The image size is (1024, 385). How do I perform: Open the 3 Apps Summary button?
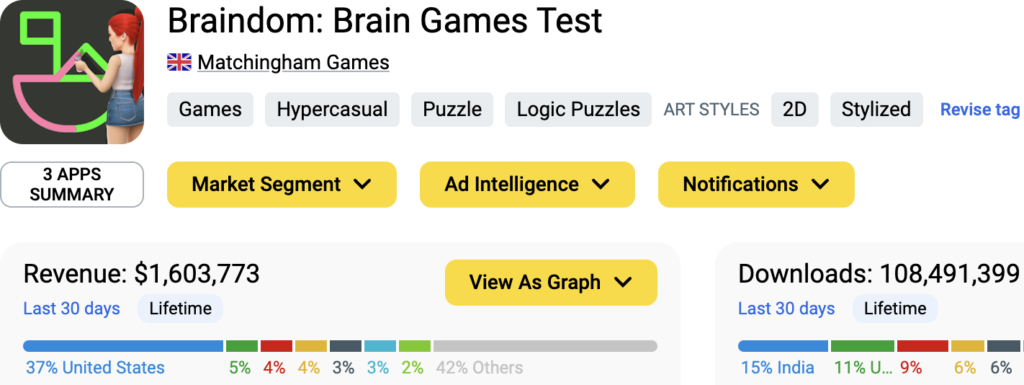click(x=72, y=185)
